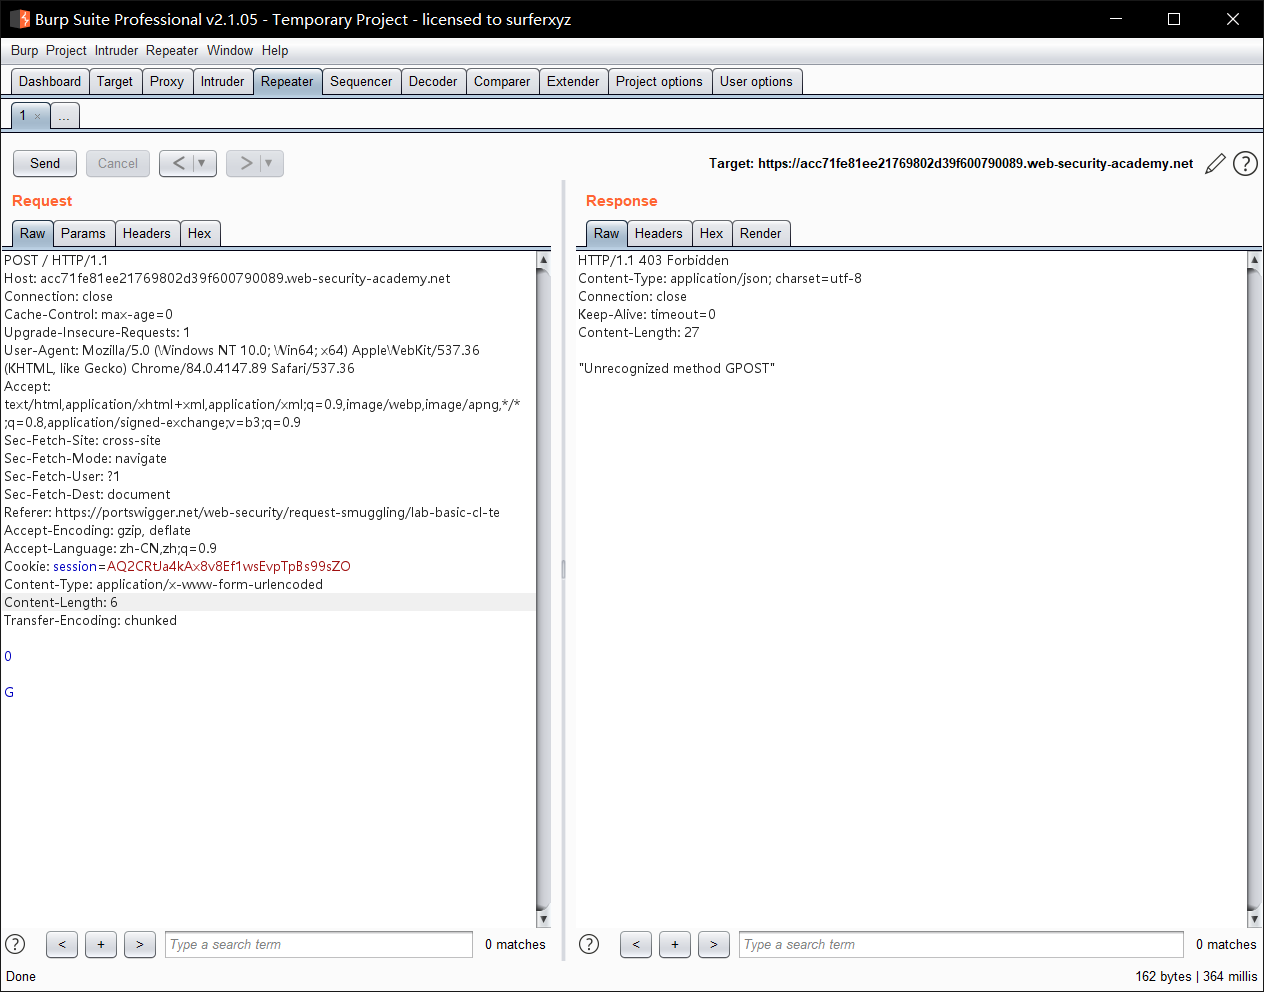Edit target with the pencil icon
This screenshot has height=992, width=1264.
[1215, 164]
